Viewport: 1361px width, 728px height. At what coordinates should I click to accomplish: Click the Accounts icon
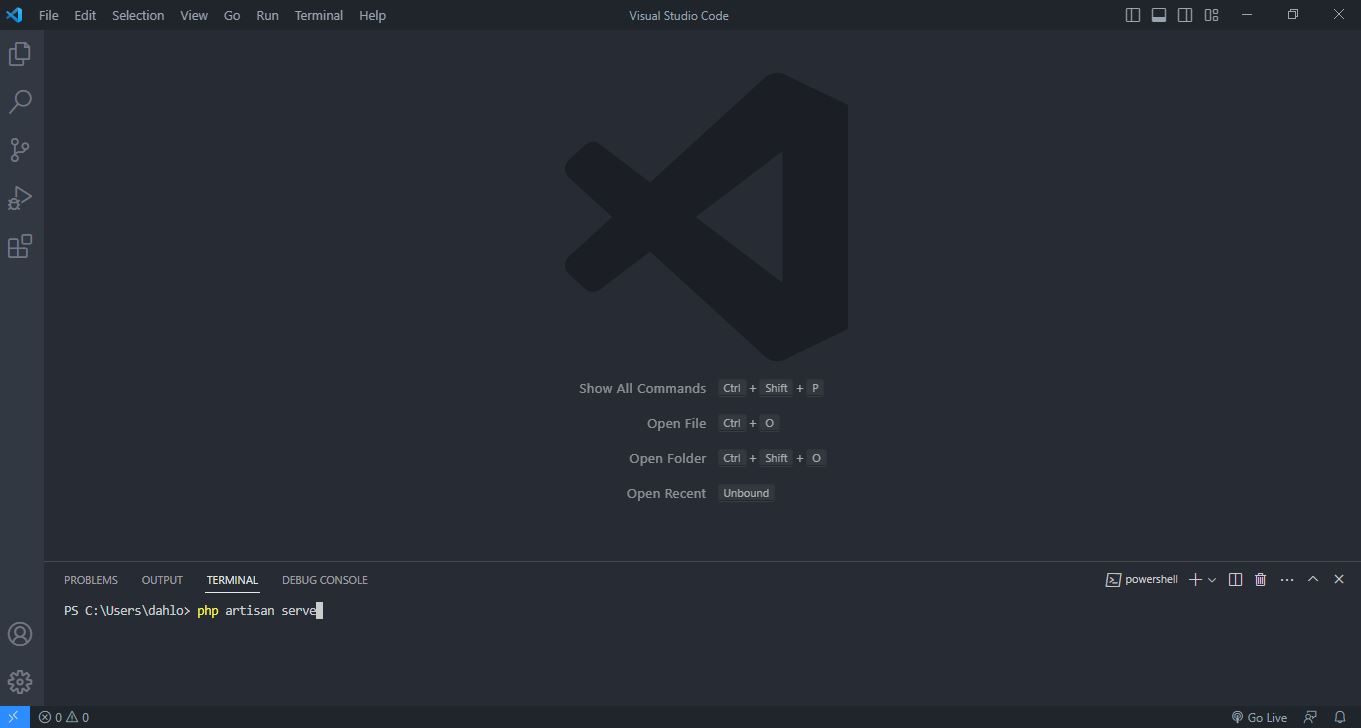coord(20,634)
